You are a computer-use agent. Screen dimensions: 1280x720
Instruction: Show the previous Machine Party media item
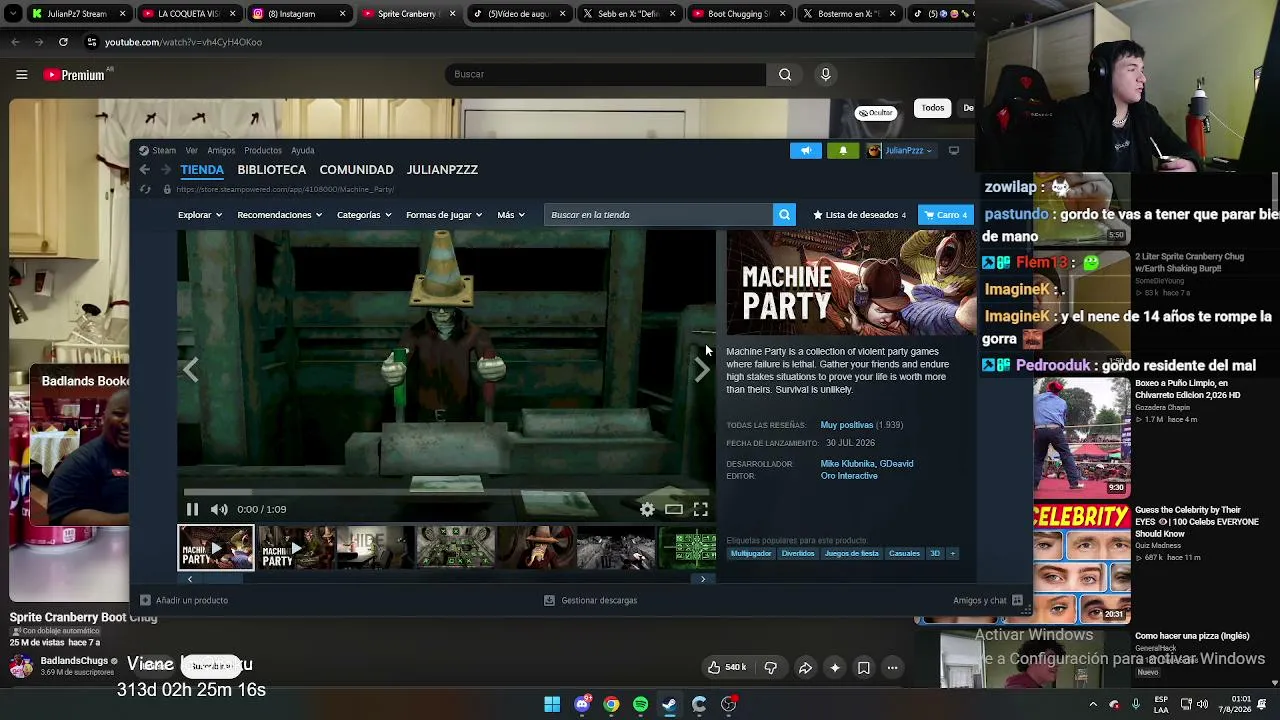click(x=190, y=370)
